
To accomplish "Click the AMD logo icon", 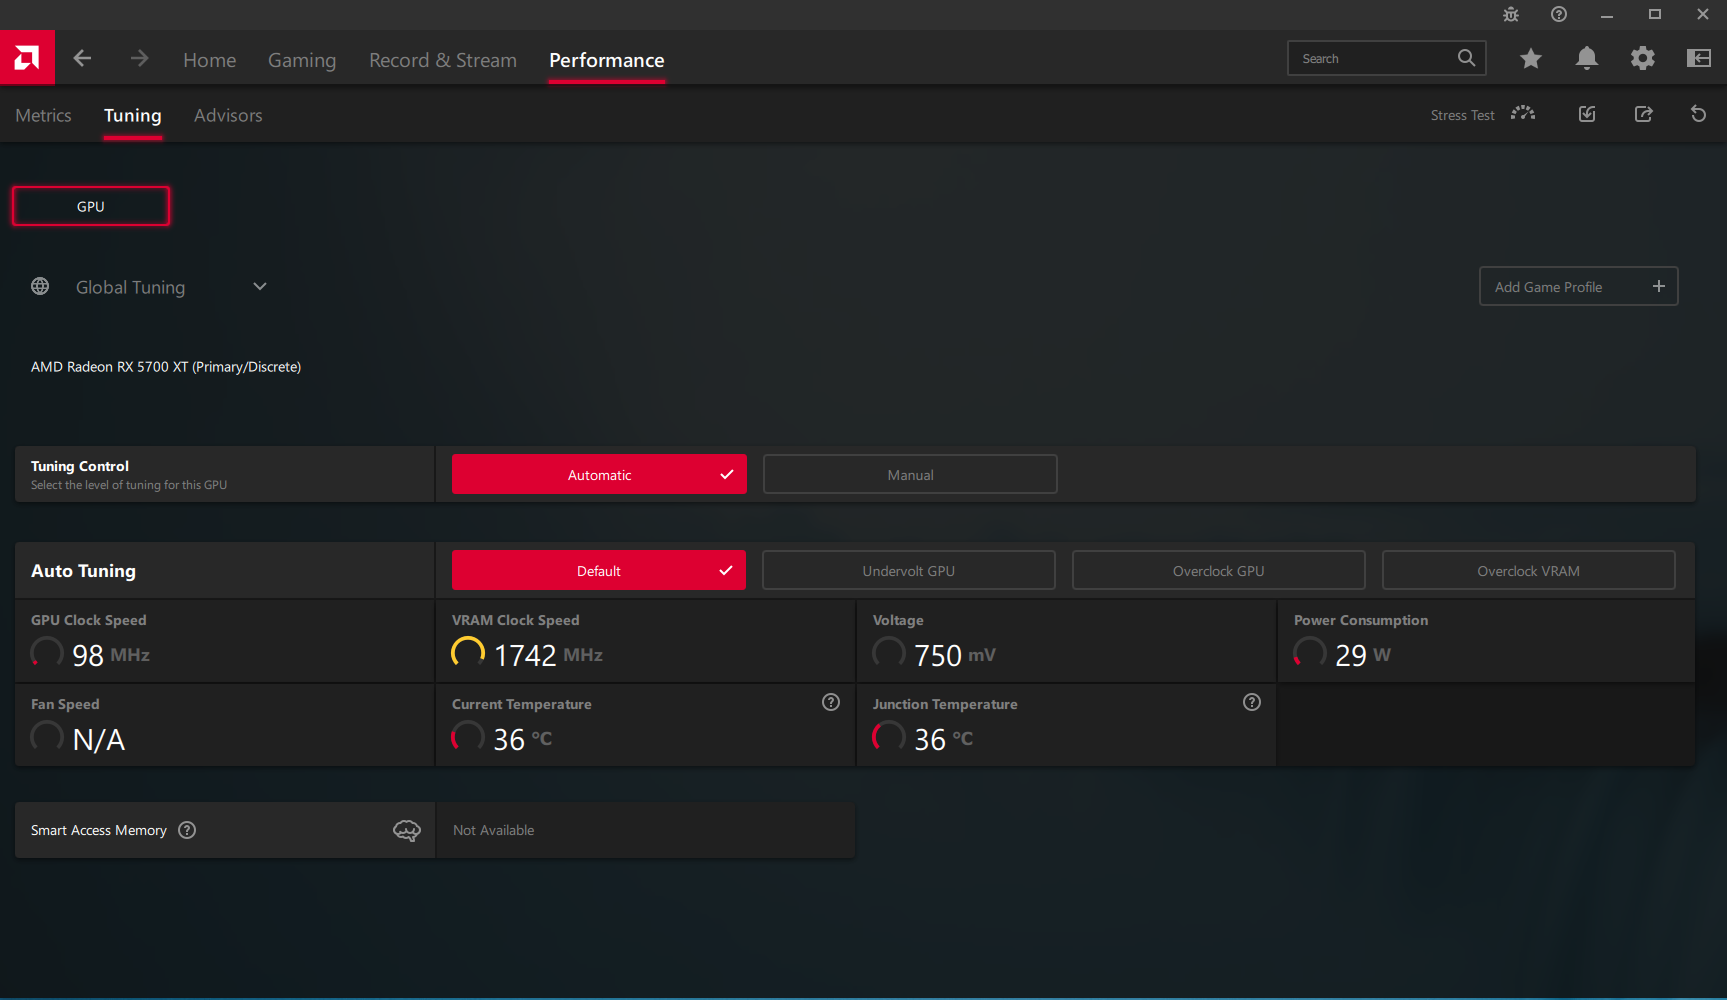I will click(27, 58).
